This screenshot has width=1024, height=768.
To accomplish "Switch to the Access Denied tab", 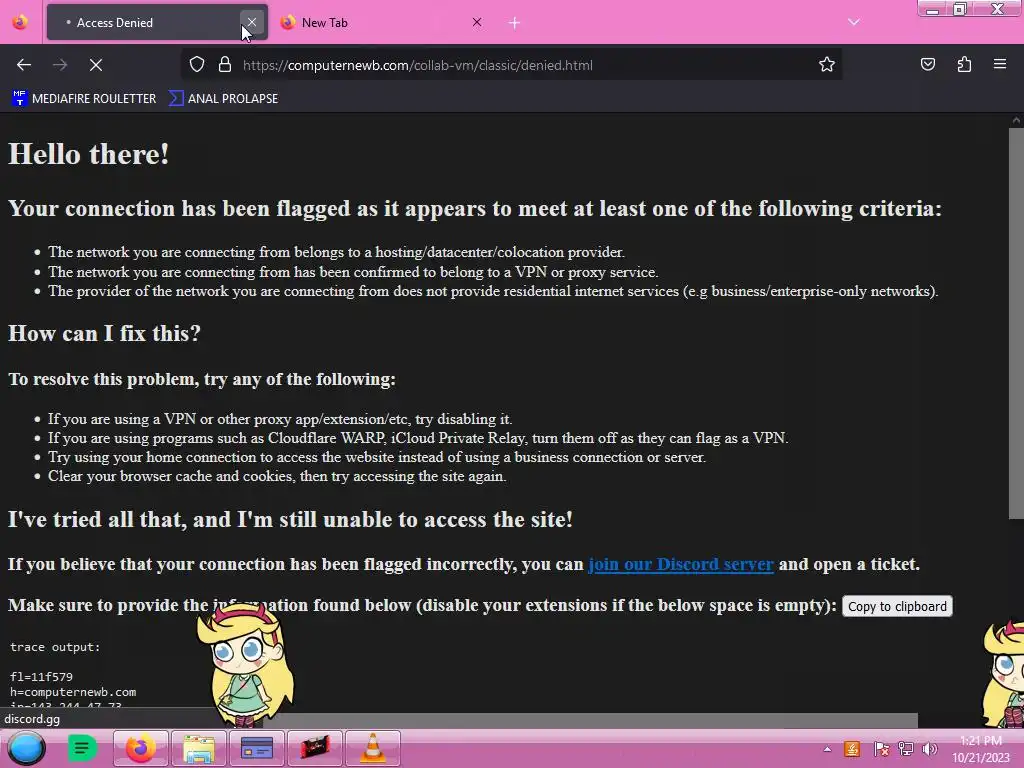I will tap(157, 22).
